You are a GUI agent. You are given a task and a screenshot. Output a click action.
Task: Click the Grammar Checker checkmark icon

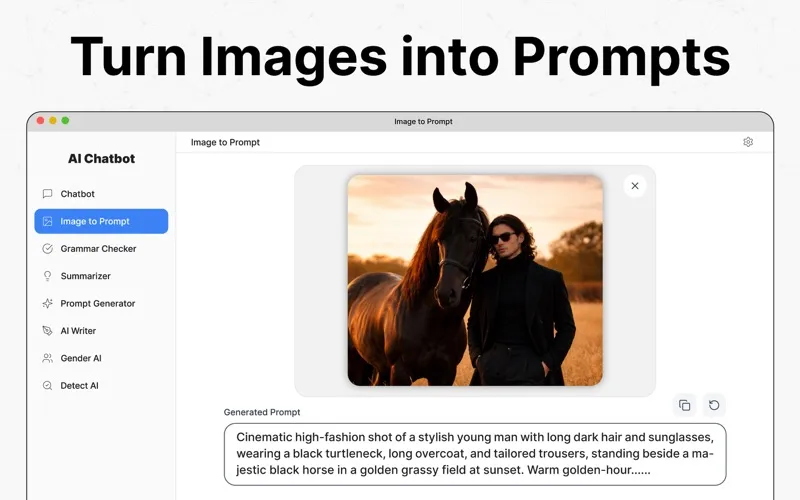pos(47,248)
